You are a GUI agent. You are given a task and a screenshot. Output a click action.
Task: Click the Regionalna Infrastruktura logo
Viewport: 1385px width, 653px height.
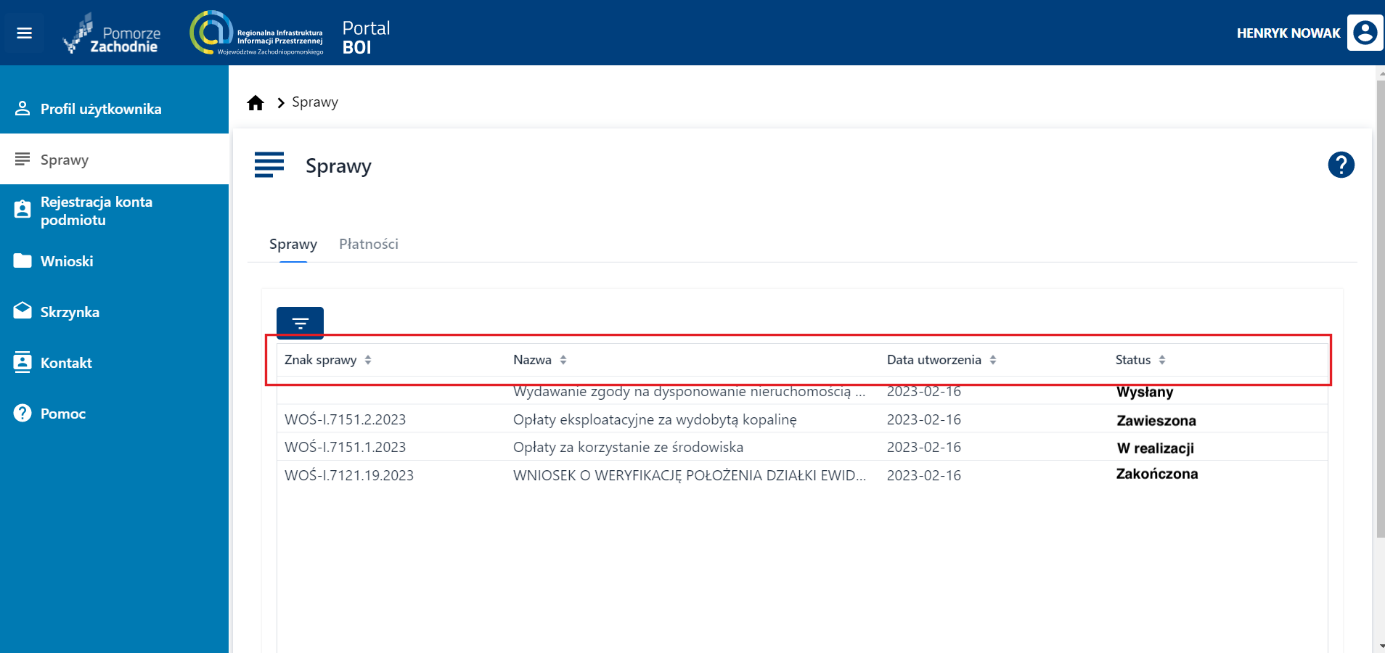tap(256, 33)
